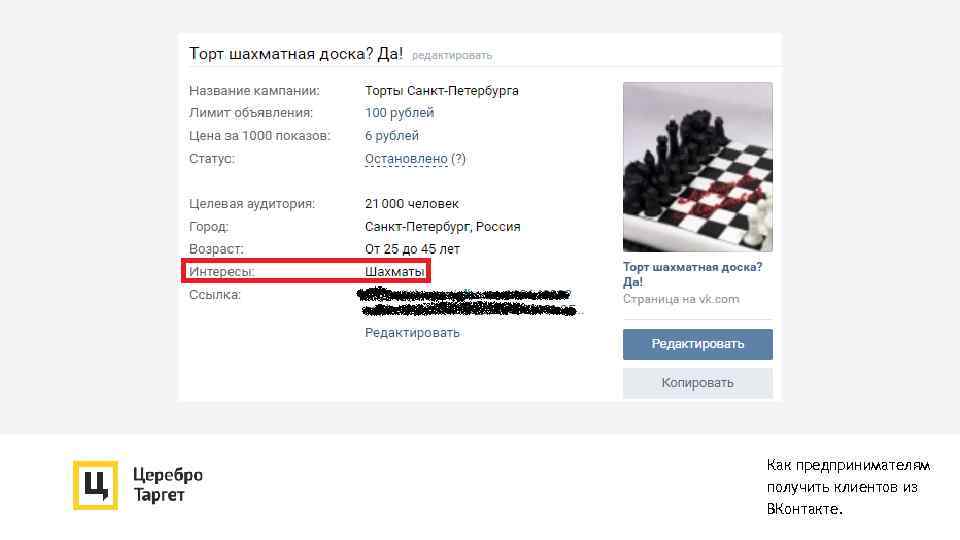960x540 pixels.
Task: Open the chess cake ad thumbnail
Action: click(x=697, y=167)
